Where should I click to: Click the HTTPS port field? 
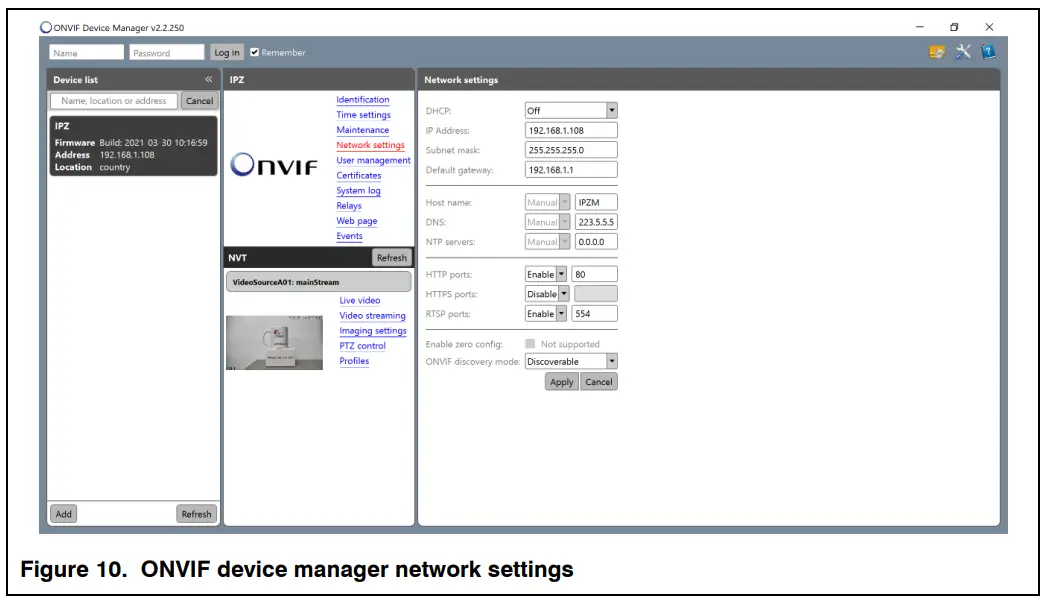click(x=596, y=294)
